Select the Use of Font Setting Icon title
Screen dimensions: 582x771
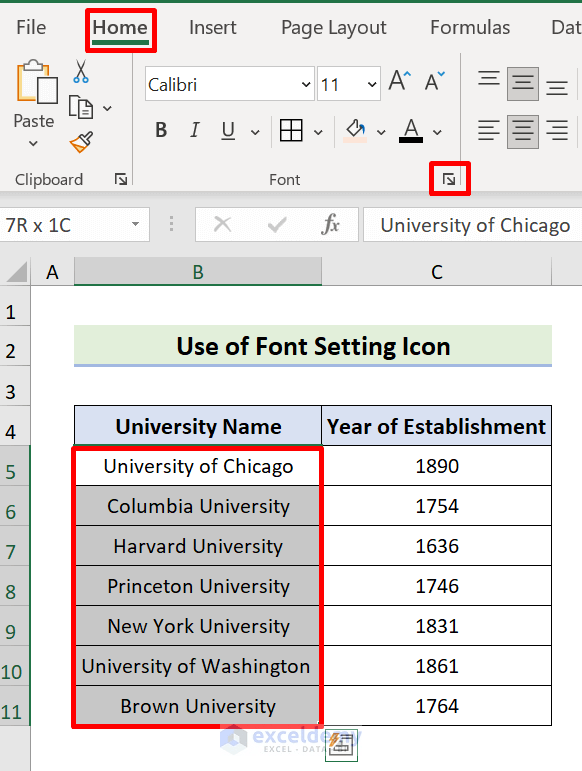point(313,346)
